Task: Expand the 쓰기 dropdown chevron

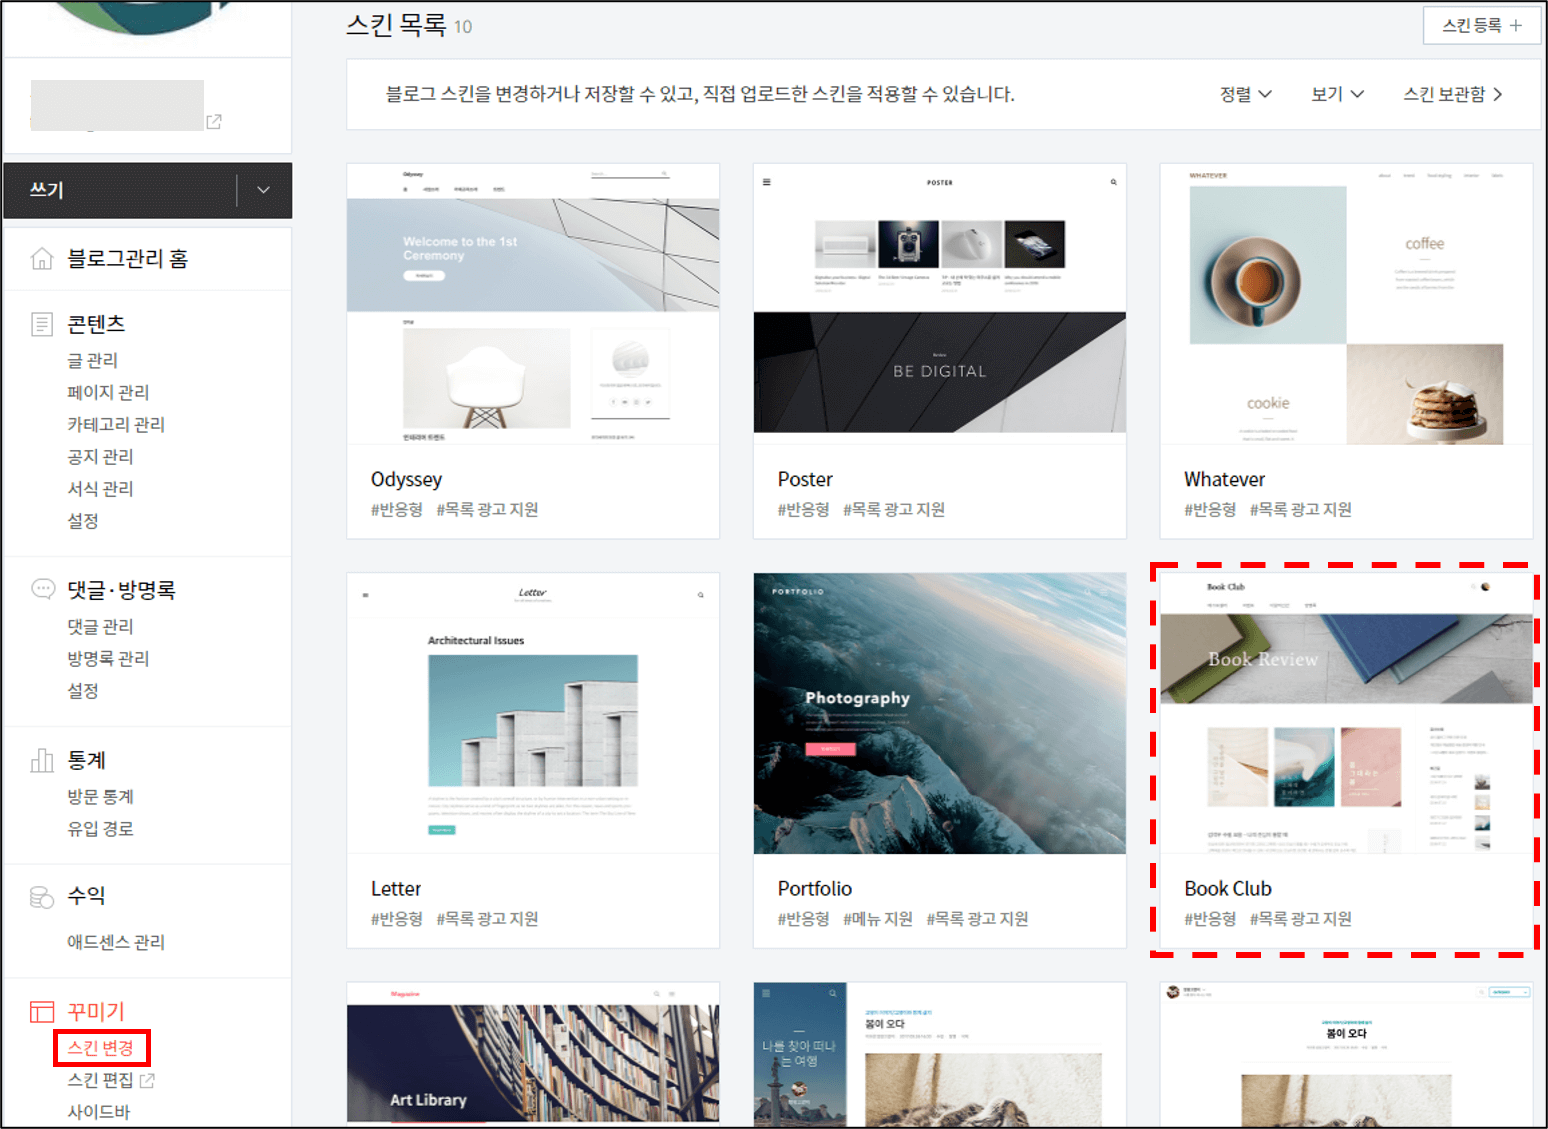Action: point(263,189)
